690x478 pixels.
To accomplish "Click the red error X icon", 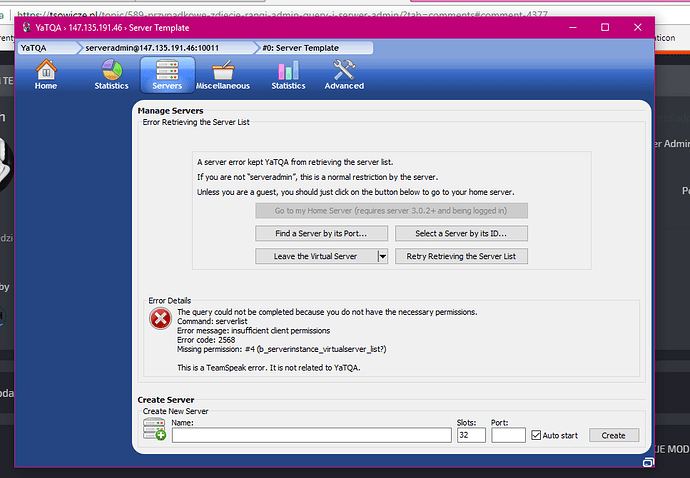I will 160,319.
